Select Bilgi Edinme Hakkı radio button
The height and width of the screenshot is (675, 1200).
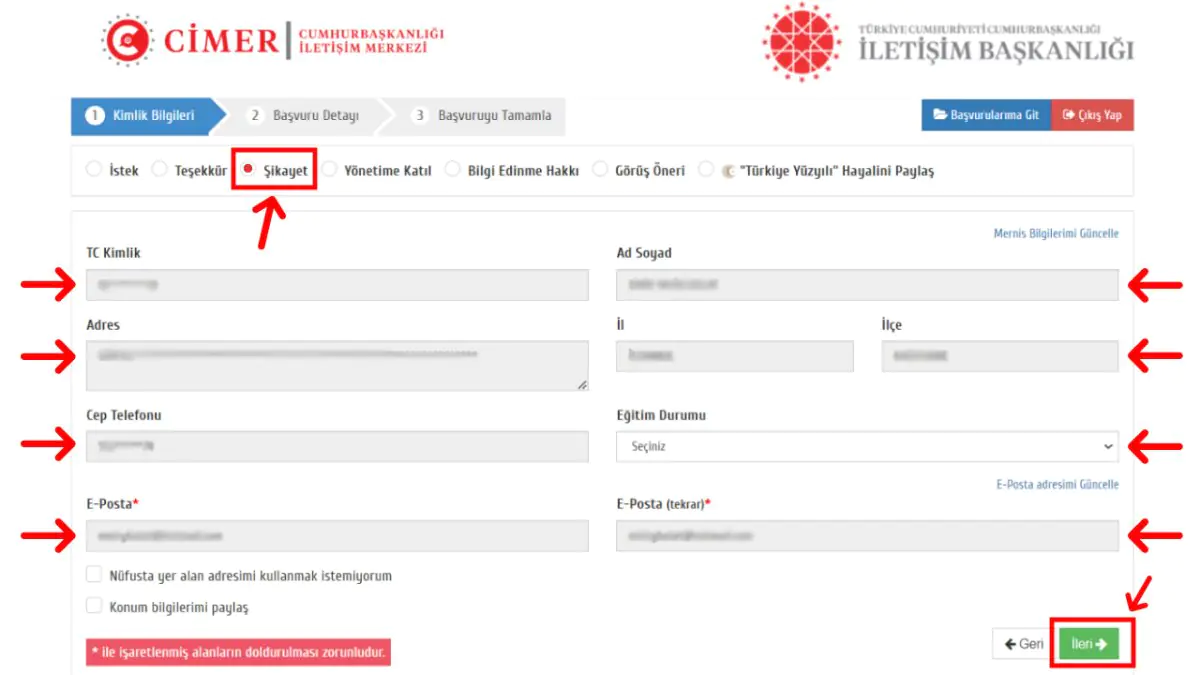[x=453, y=170]
